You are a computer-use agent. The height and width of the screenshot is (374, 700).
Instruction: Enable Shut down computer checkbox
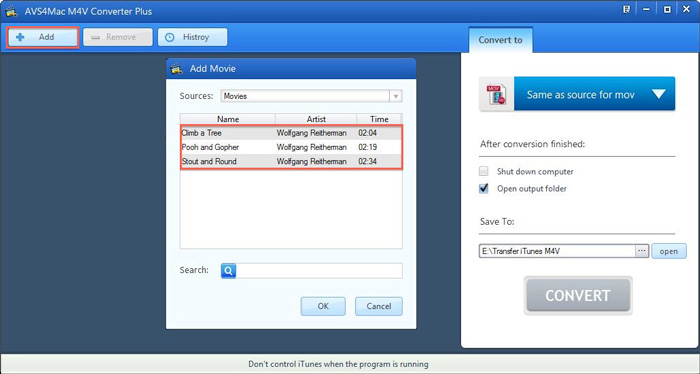[483, 171]
